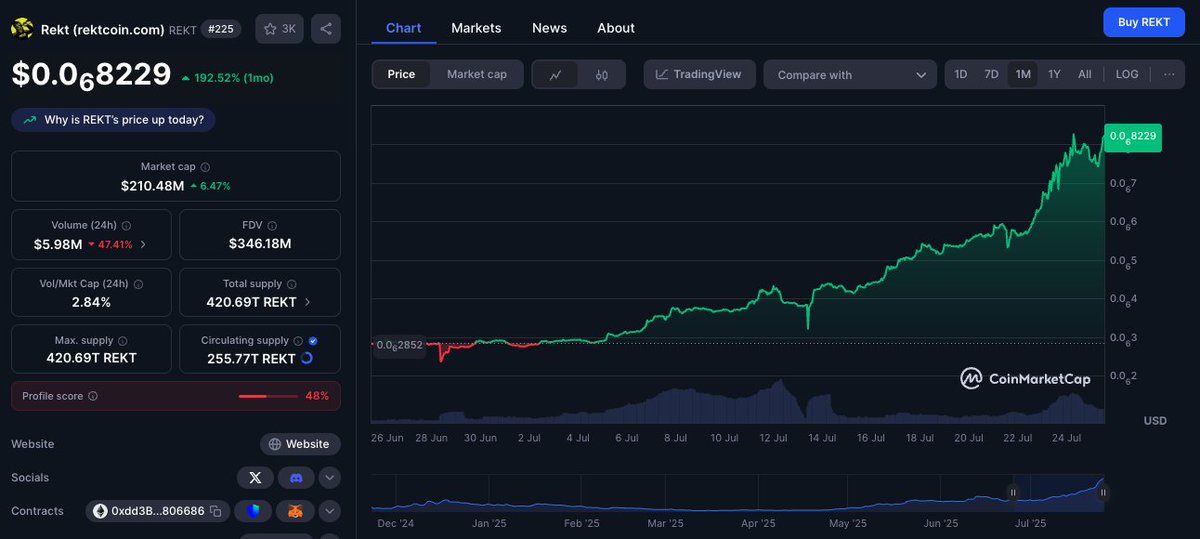Open the Chart tab
This screenshot has height=539, width=1200.
404,28
